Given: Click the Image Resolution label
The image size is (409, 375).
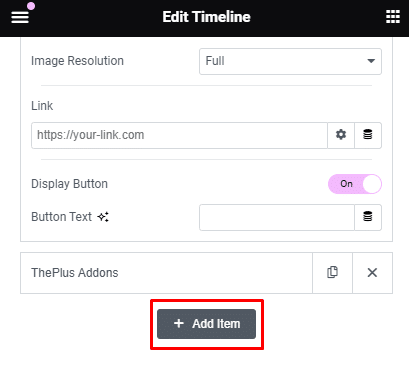Looking at the screenshot, I should pyautogui.click(x=77, y=61).
